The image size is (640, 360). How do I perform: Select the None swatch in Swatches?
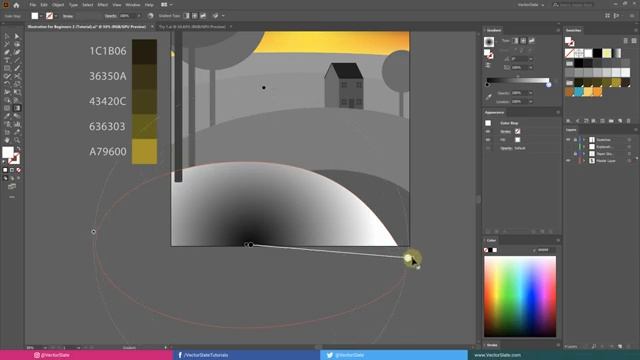(569, 53)
